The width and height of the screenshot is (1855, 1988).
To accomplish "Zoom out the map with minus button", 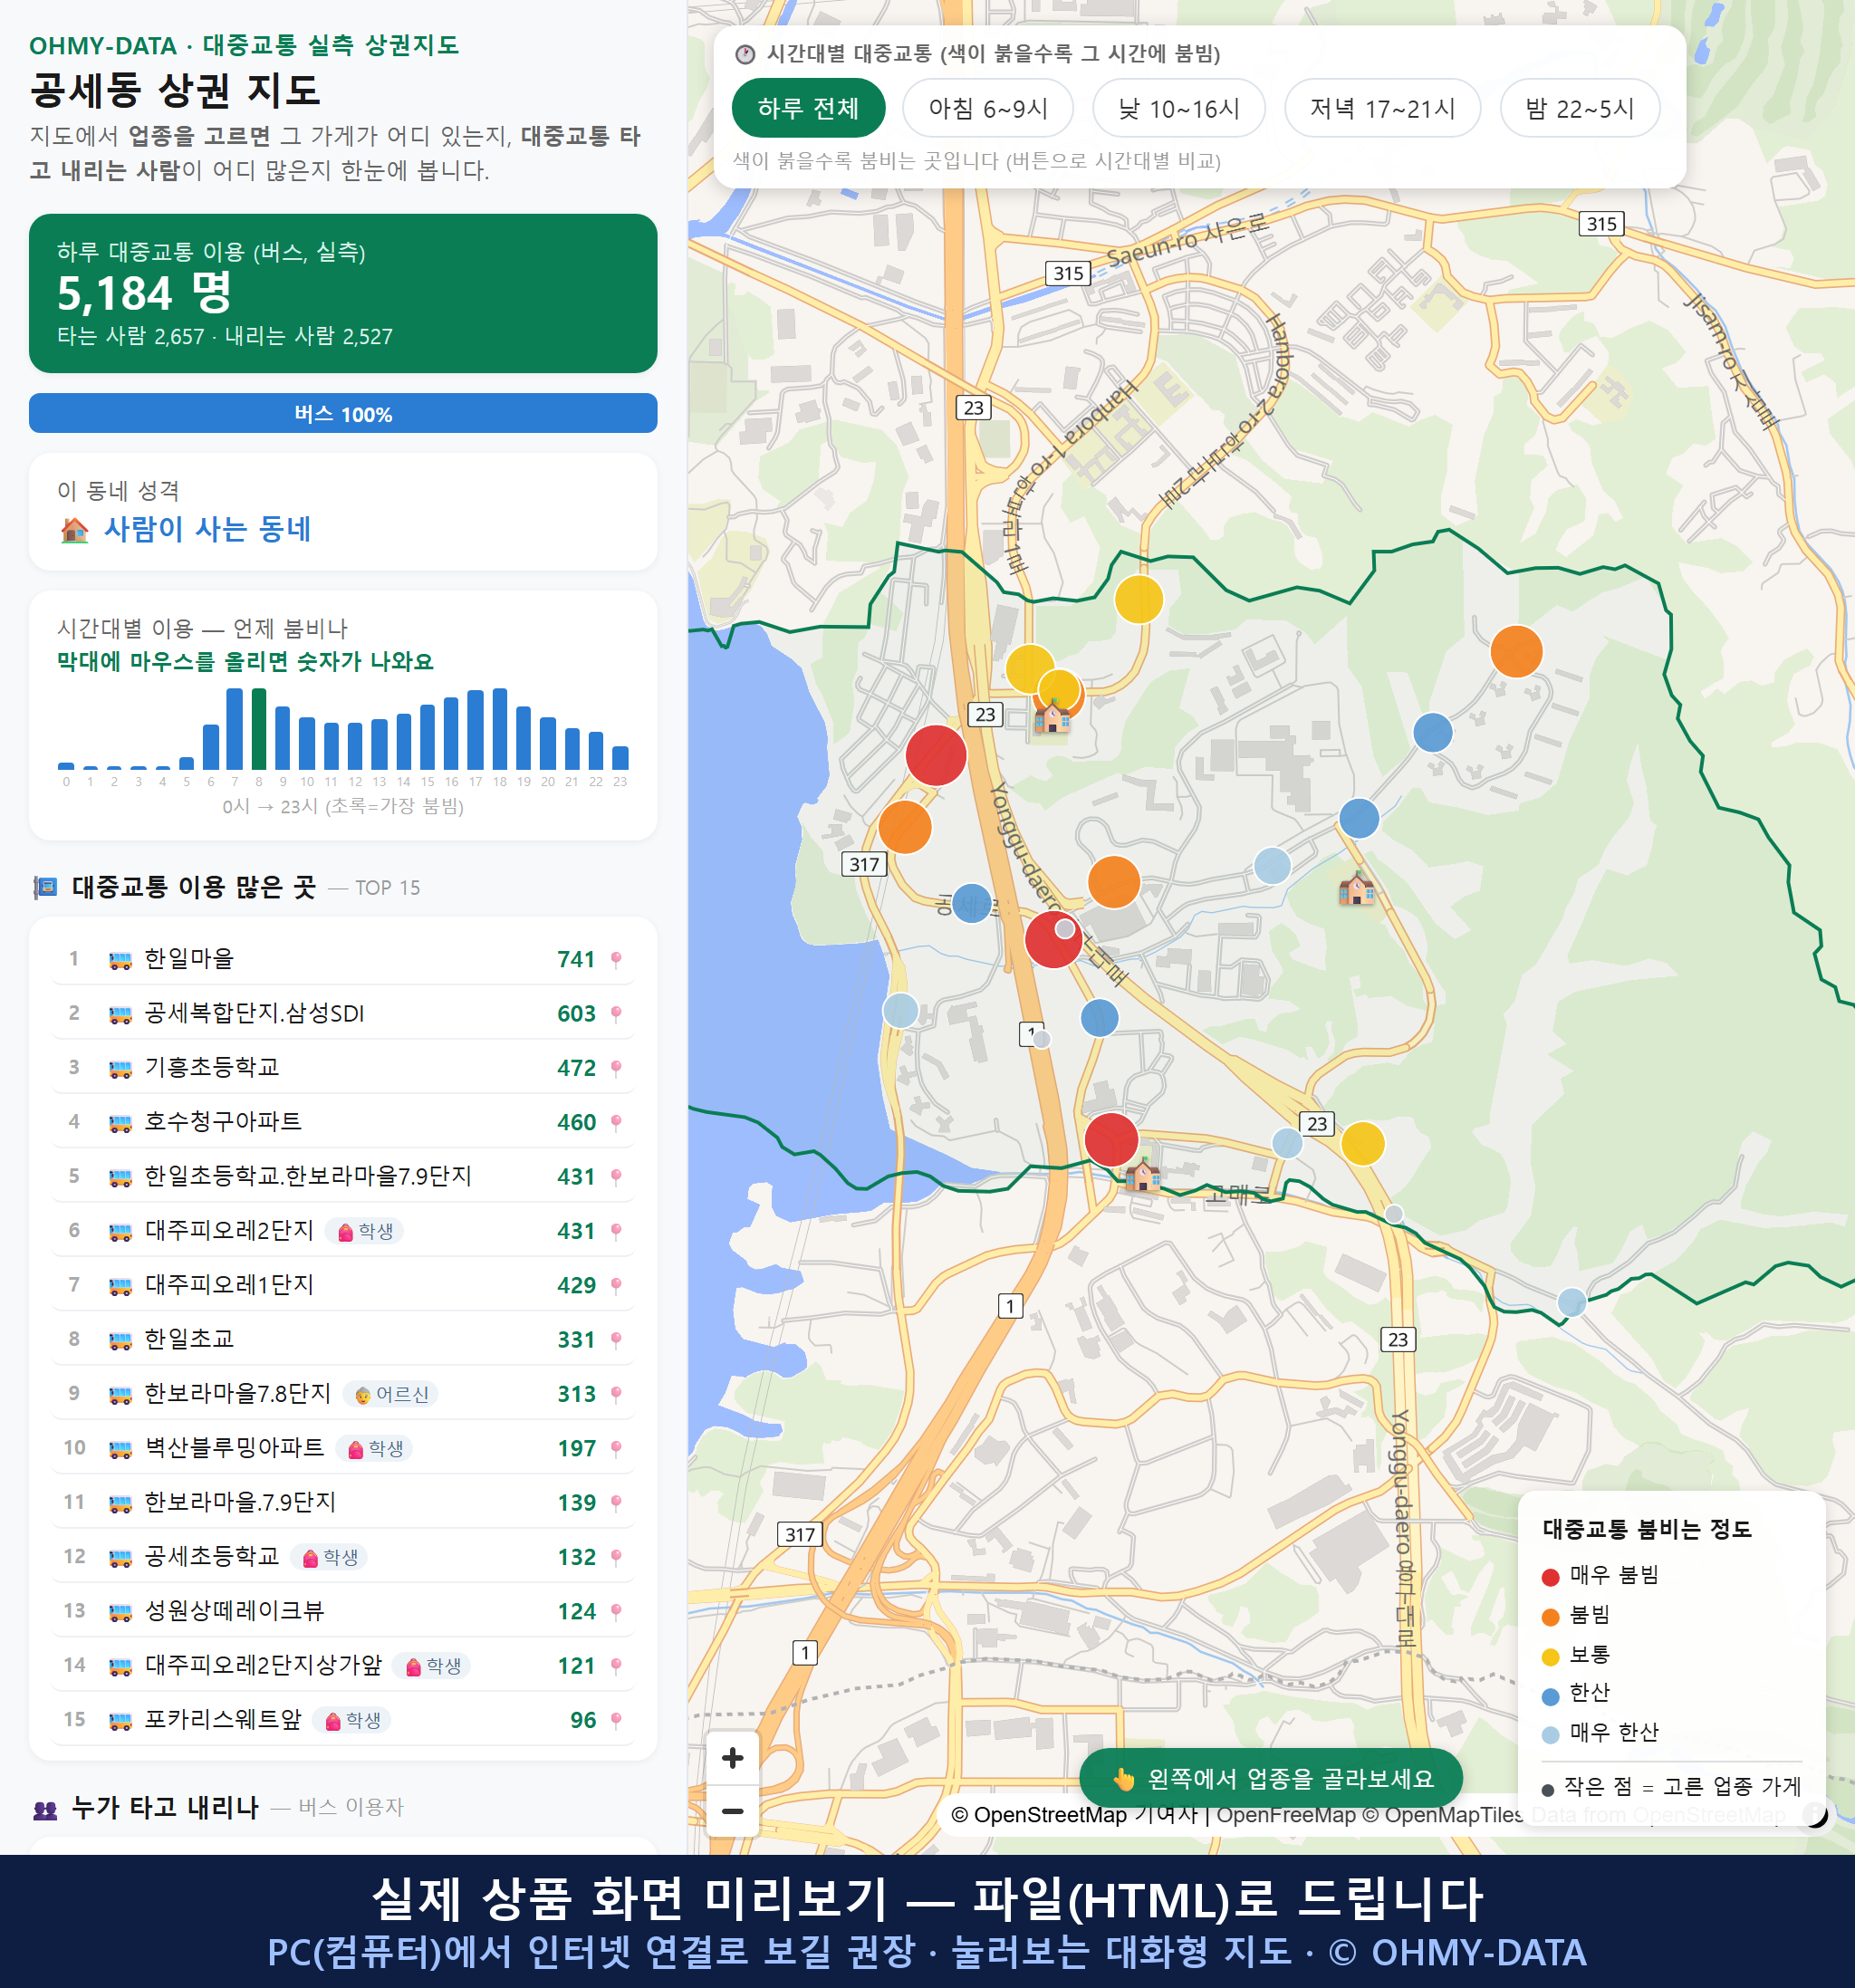I will [732, 1811].
